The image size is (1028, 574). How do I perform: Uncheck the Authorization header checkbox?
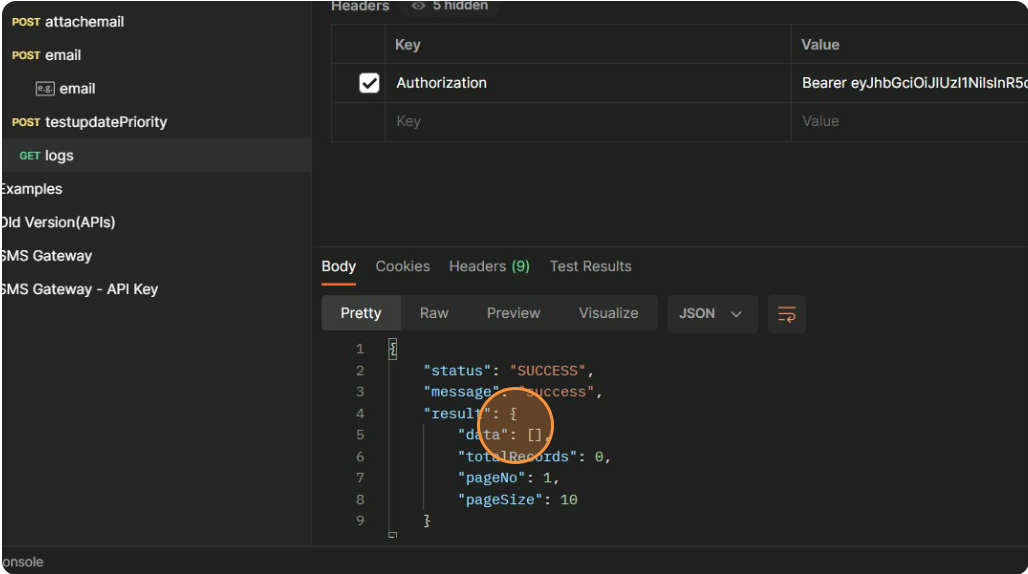coord(369,83)
